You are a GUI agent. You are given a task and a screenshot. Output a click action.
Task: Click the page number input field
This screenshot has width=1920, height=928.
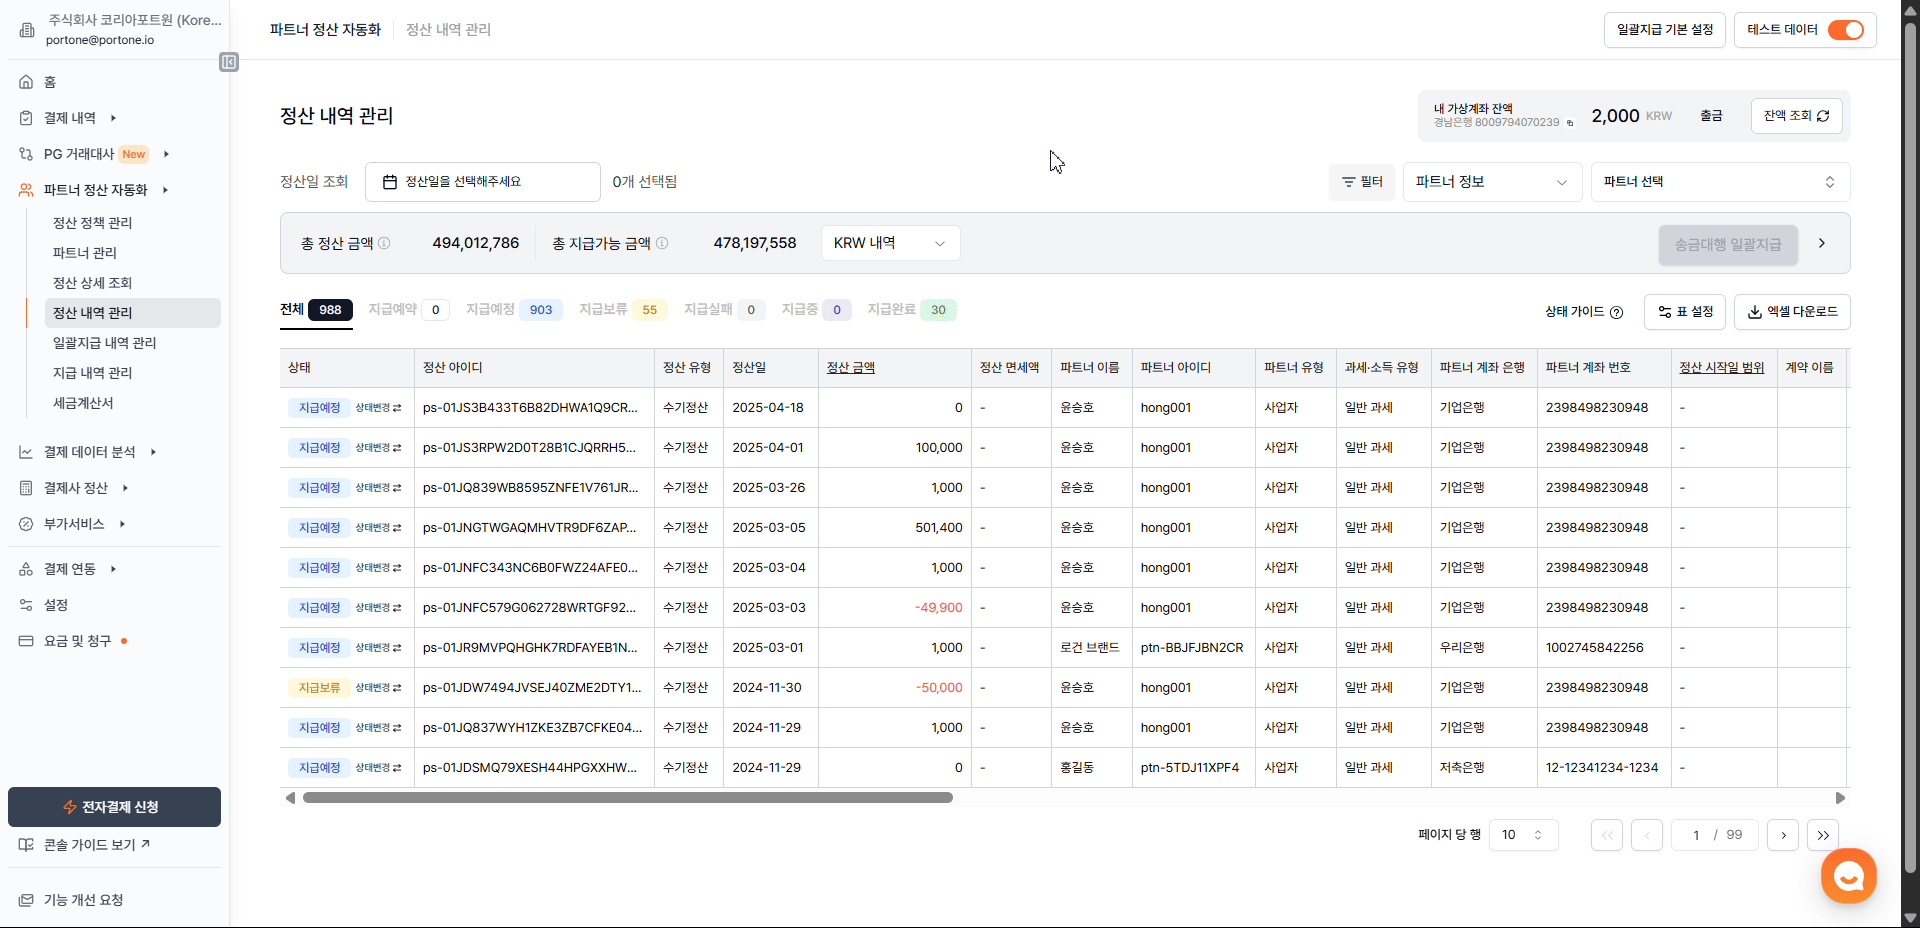click(1695, 835)
